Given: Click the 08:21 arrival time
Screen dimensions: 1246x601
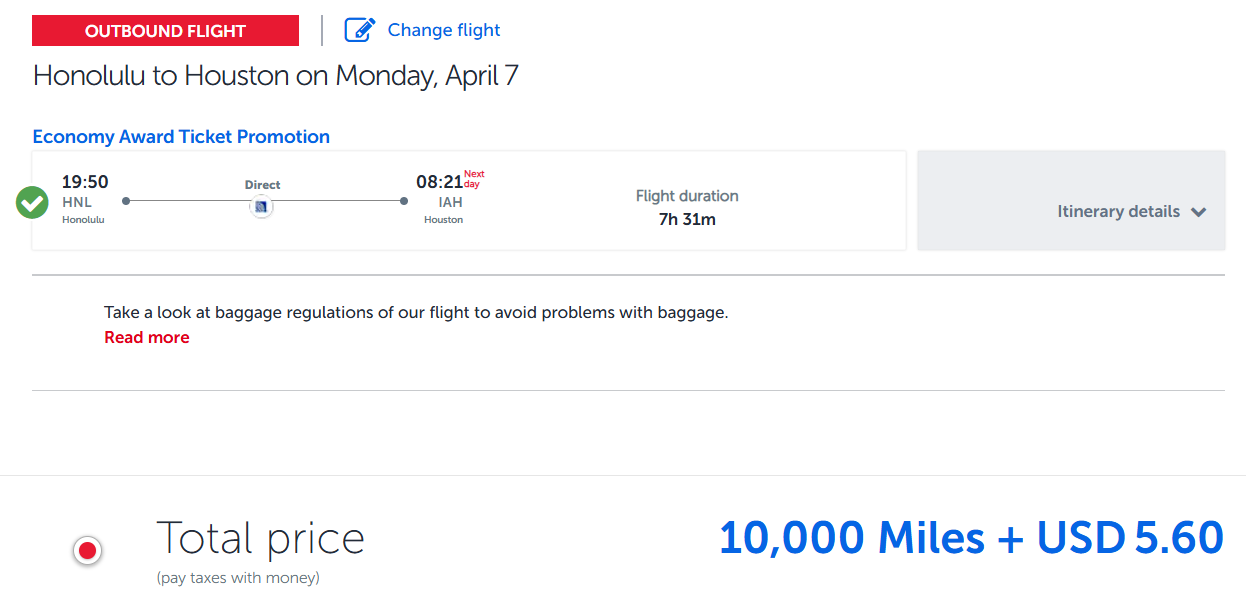Looking at the screenshot, I should pyautogui.click(x=440, y=182).
